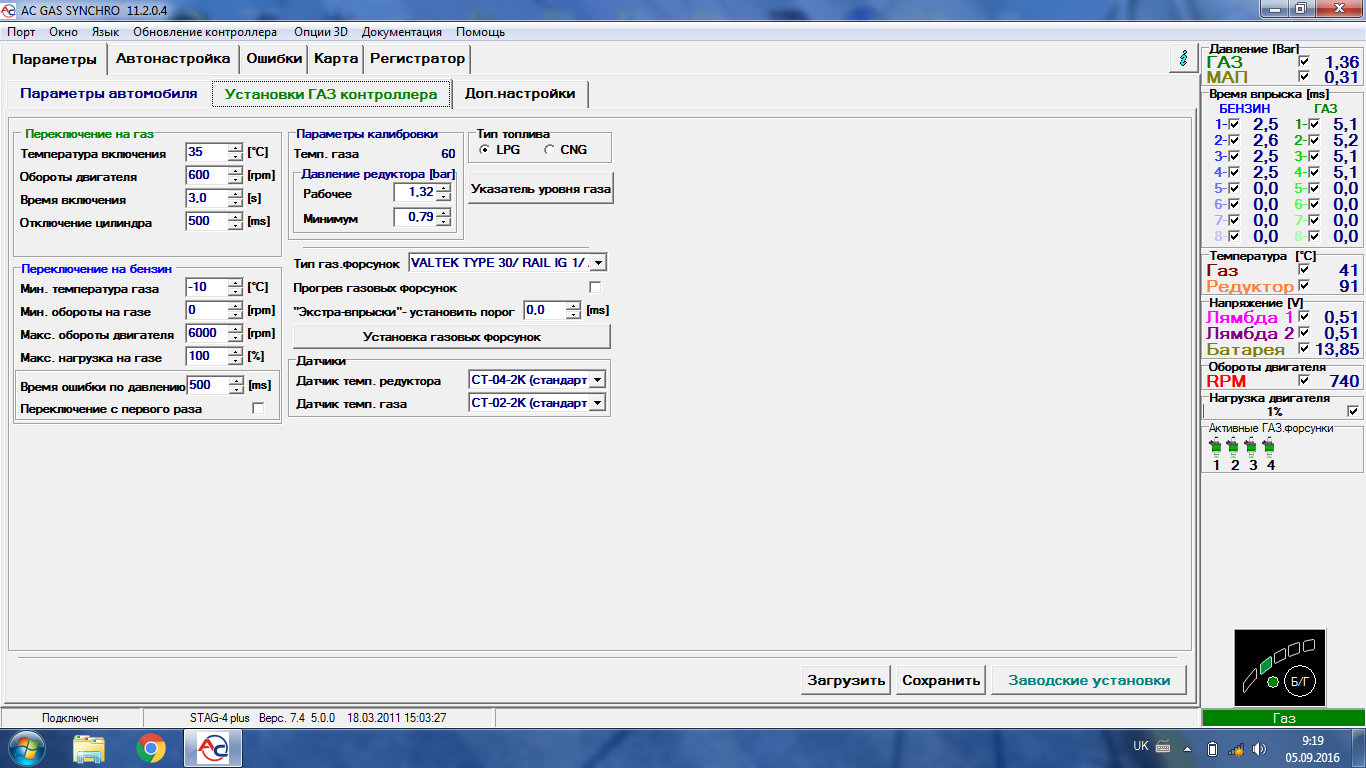Toggle the Лямбда 1 voltage checkbox
1366x768 pixels.
click(1304, 317)
